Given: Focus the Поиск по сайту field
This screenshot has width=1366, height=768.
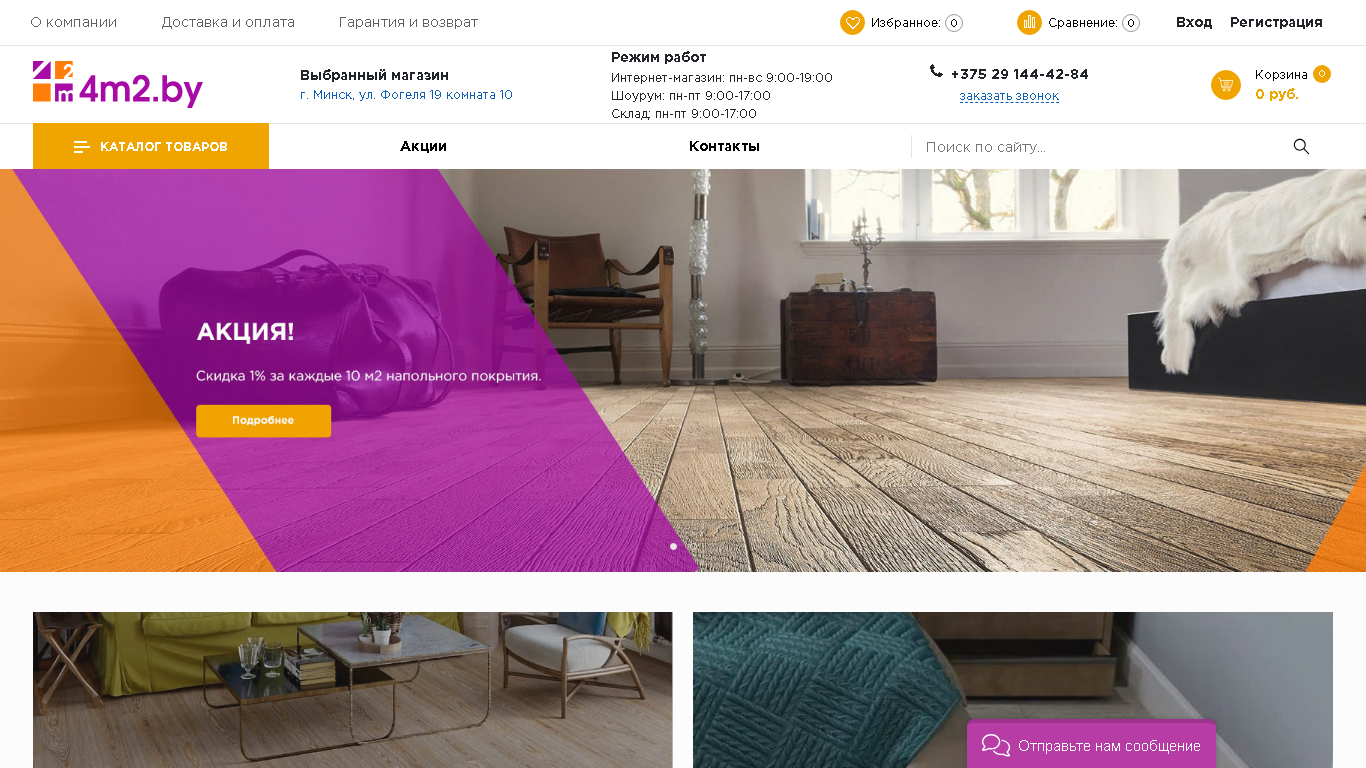Looking at the screenshot, I should 1100,147.
